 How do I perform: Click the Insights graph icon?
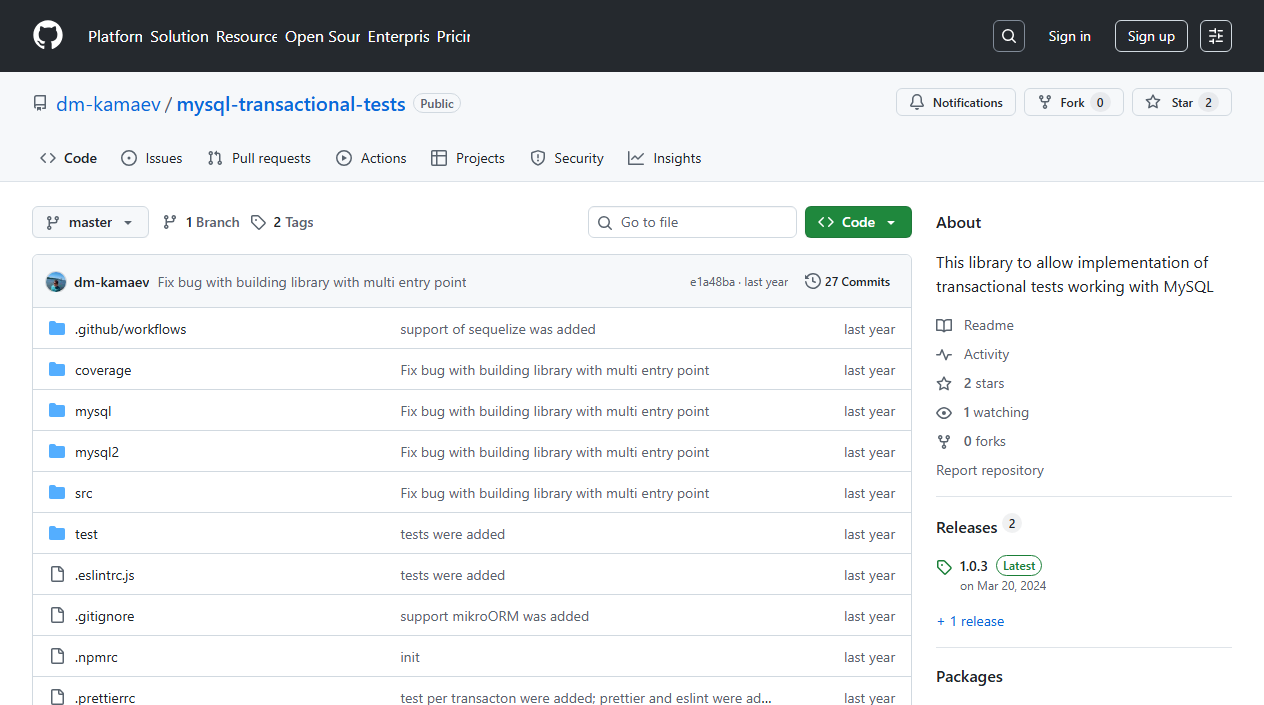click(636, 157)
